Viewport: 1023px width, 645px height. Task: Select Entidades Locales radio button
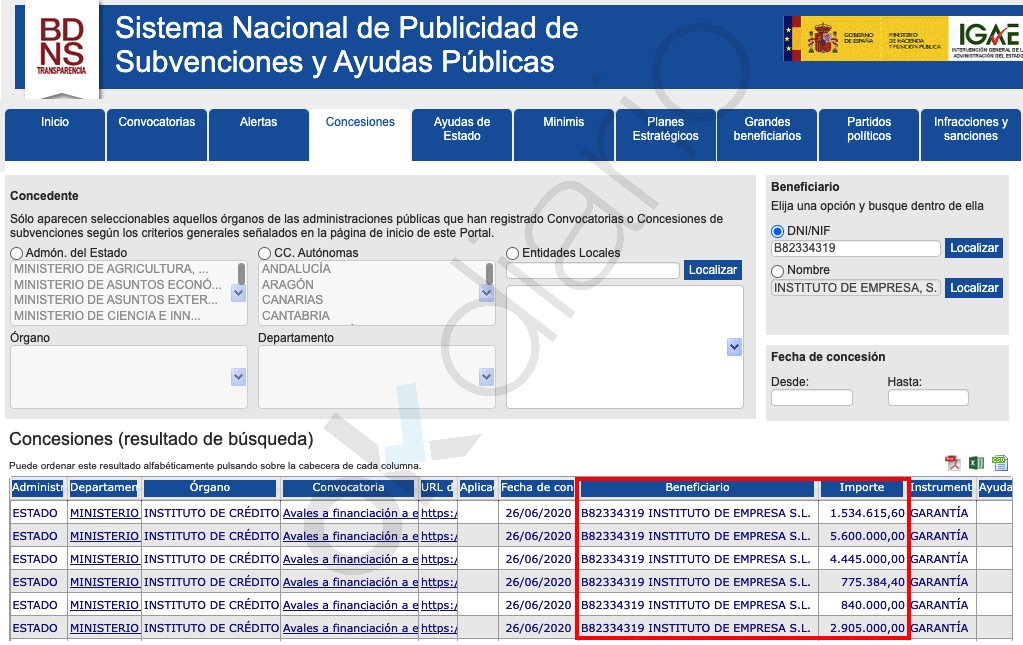513,253
